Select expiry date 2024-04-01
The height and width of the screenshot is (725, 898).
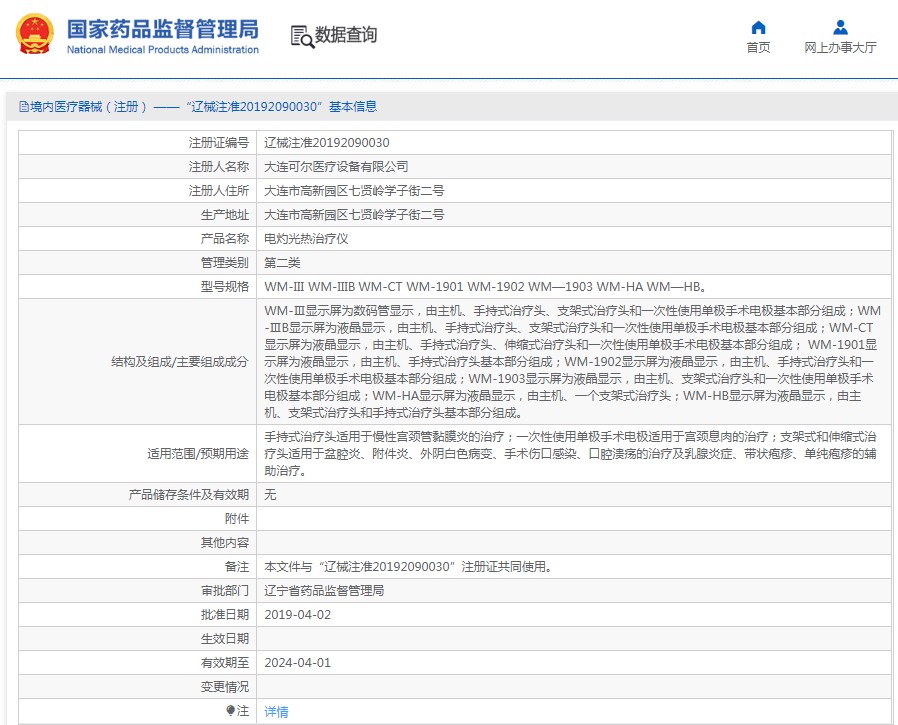click(298, 663)
